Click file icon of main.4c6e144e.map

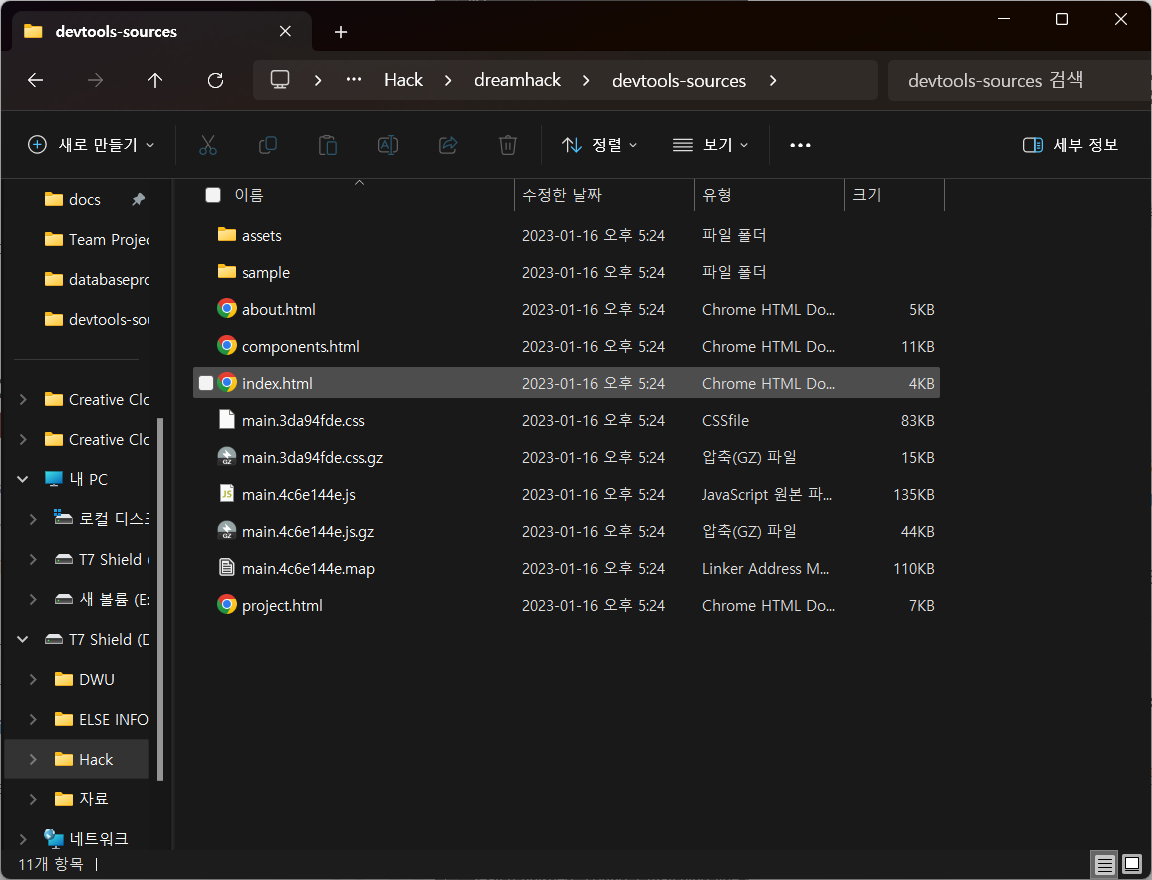tap(227, 567)
